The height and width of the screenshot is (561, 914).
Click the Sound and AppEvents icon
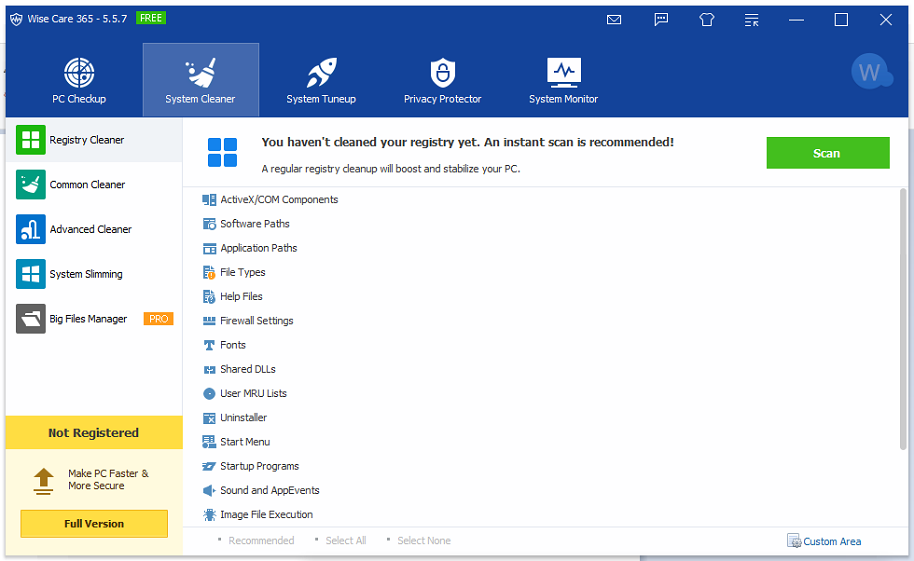pyautogui.click(x=209, y=490)
